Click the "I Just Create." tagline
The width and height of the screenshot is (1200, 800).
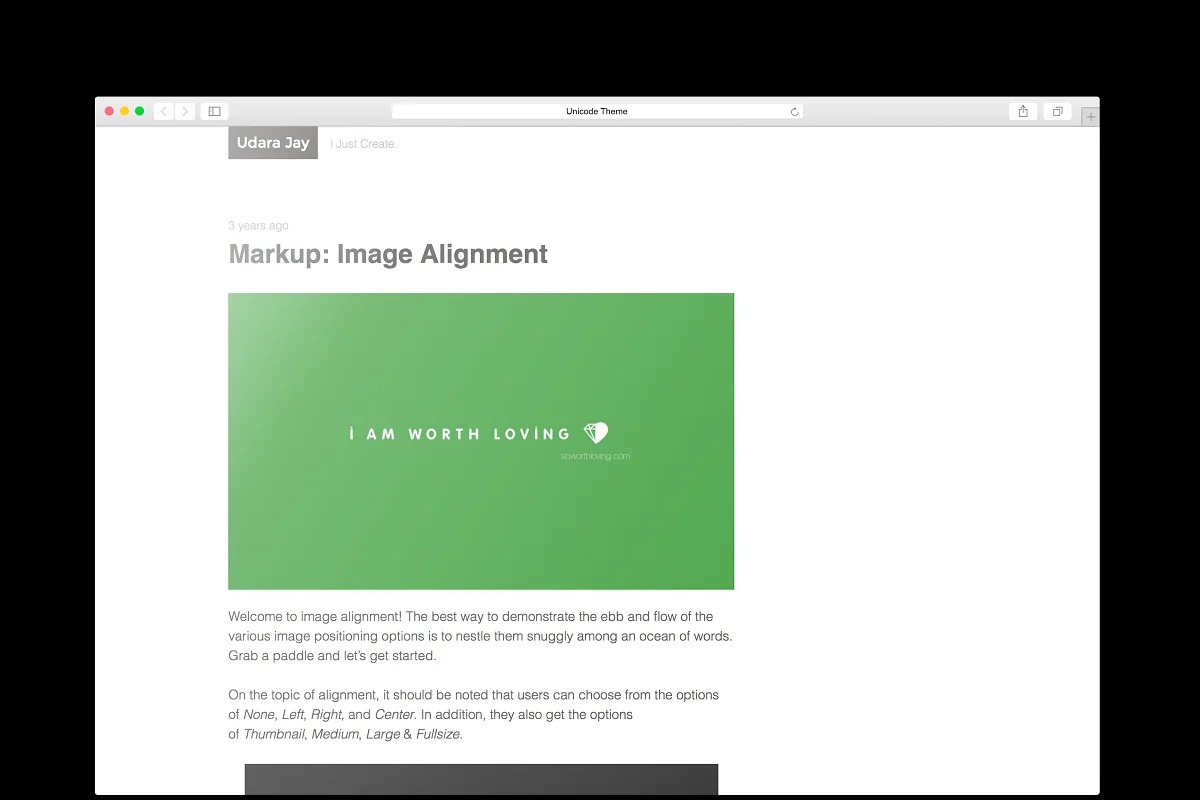pyautogui.click(x=364, y=144)
